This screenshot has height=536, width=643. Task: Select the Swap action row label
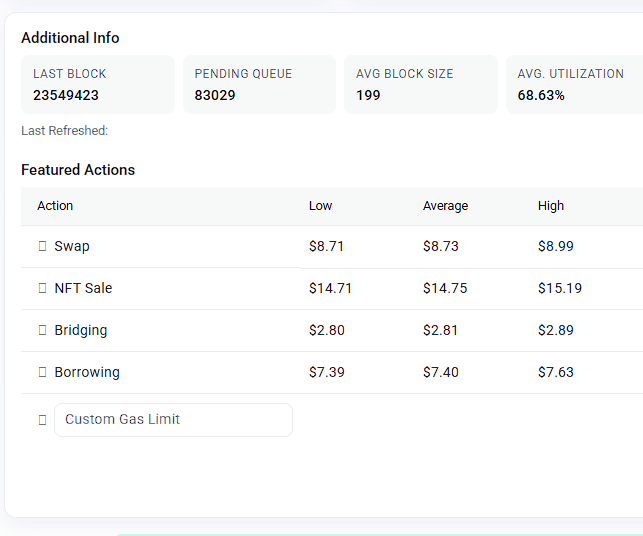72,246
